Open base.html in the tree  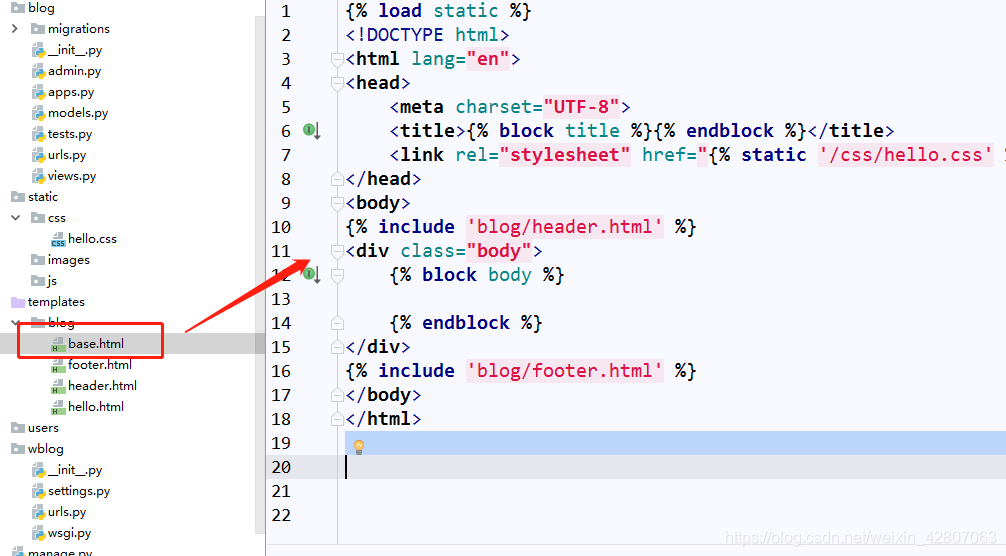pyautogui.click(x=96, y=344)
